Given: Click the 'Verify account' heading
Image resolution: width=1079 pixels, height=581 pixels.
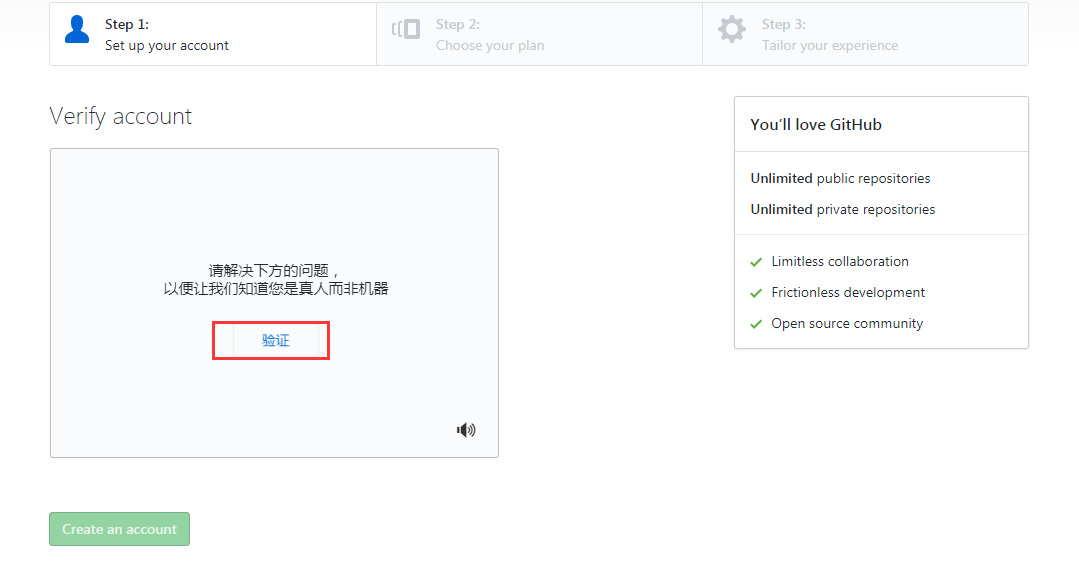Looking at the screenshot, I should click(x=121, y=116).
